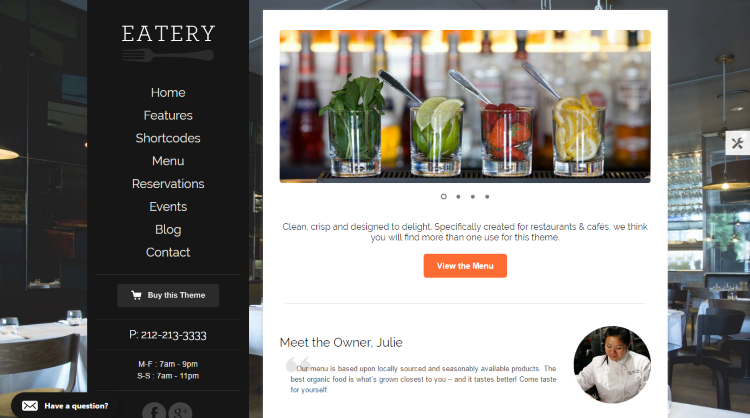Open the theme settings wrench icon
Viewport: 750px width, 418px height.
tap(737, 143)
